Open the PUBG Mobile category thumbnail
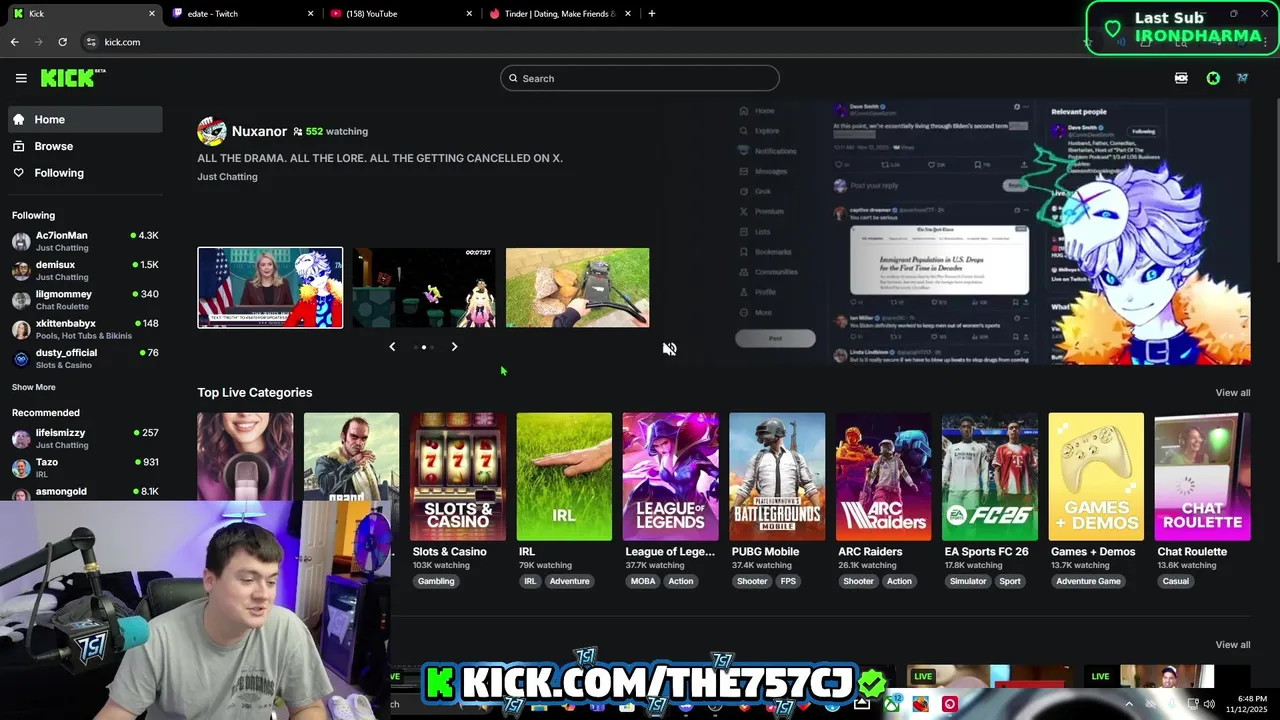The image size is (1280, 720). pos(777,476)
